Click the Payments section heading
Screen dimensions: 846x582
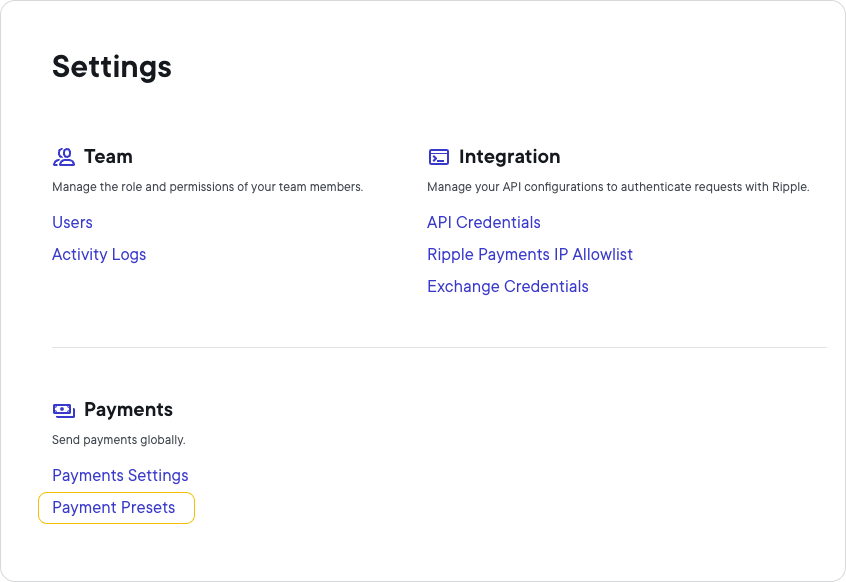[128, 409]
